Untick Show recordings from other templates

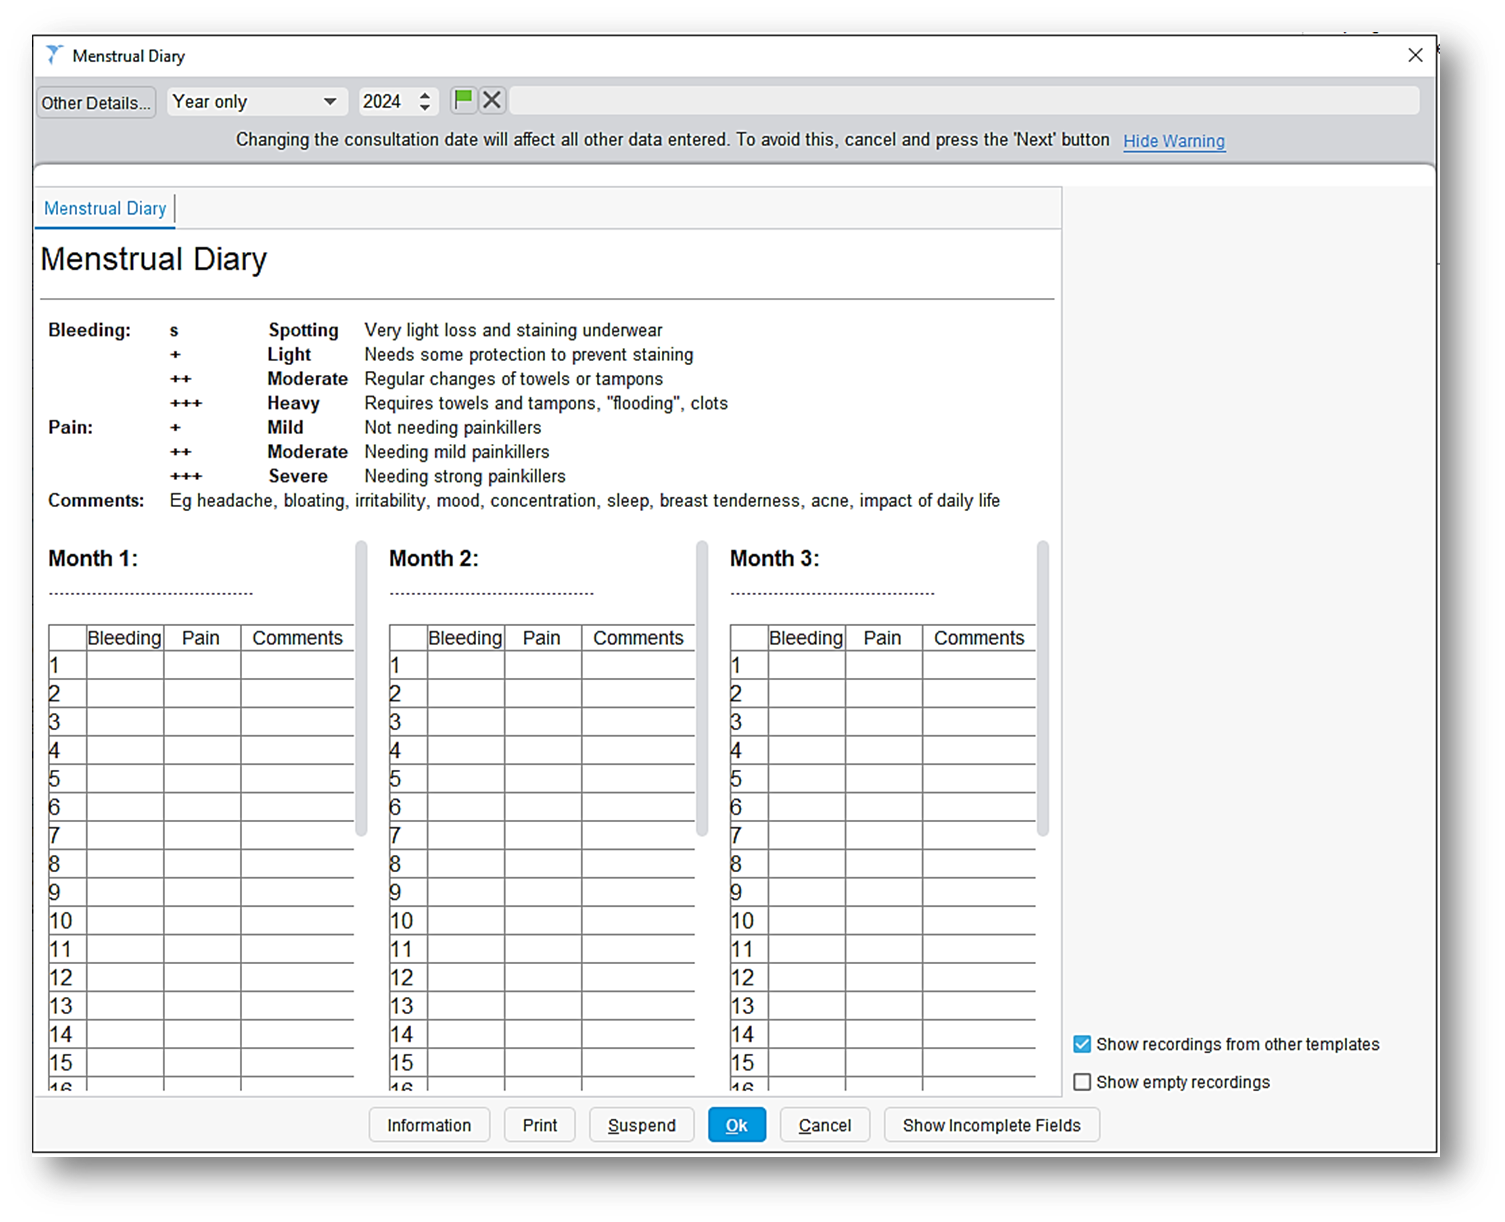1082,1044
